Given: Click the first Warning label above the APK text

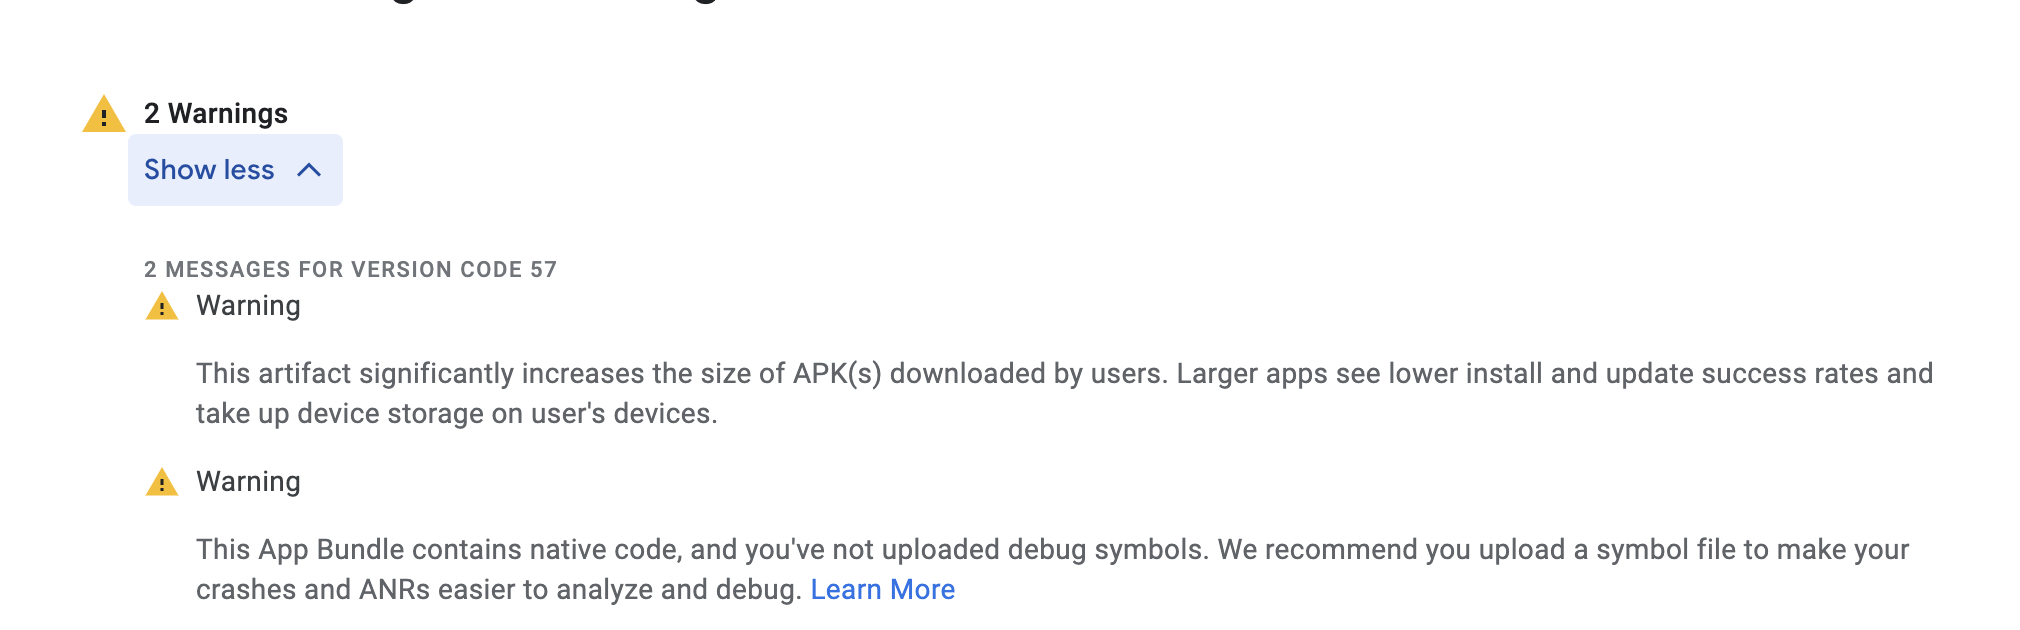Looking at the screenshot, I should (248, 306).
